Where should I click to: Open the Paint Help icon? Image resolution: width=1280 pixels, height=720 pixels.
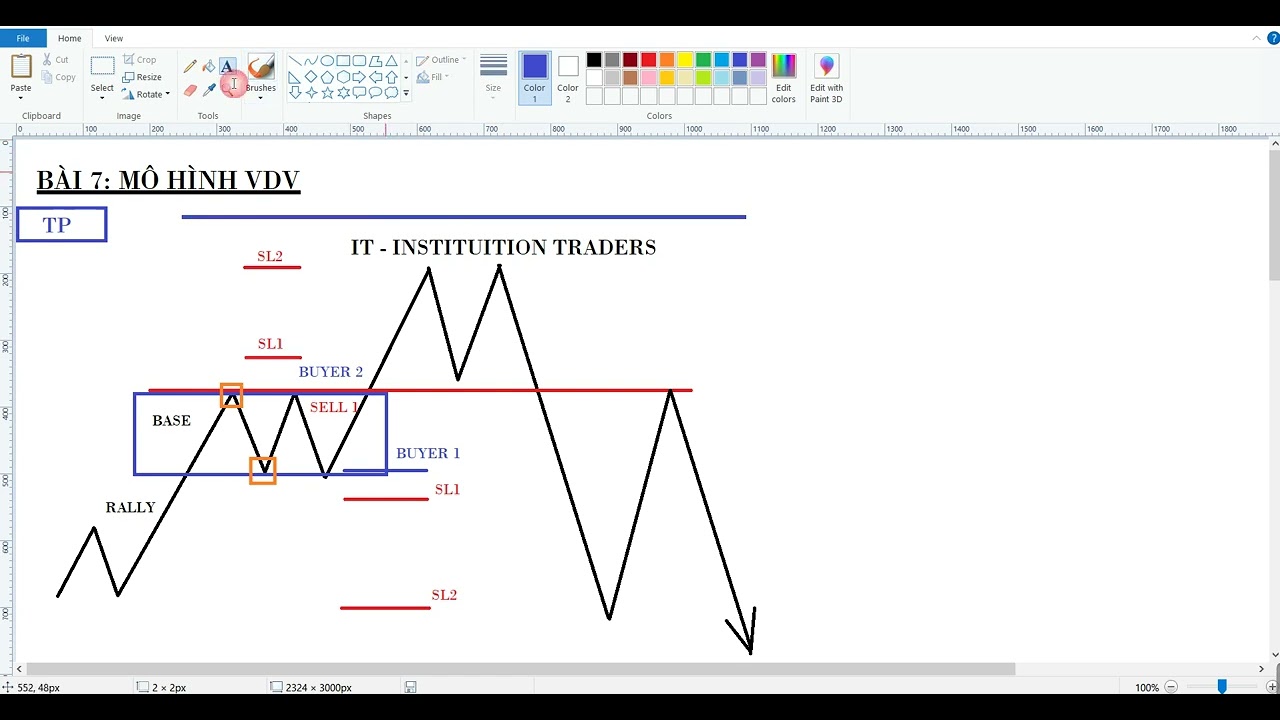coord(1272,38)
